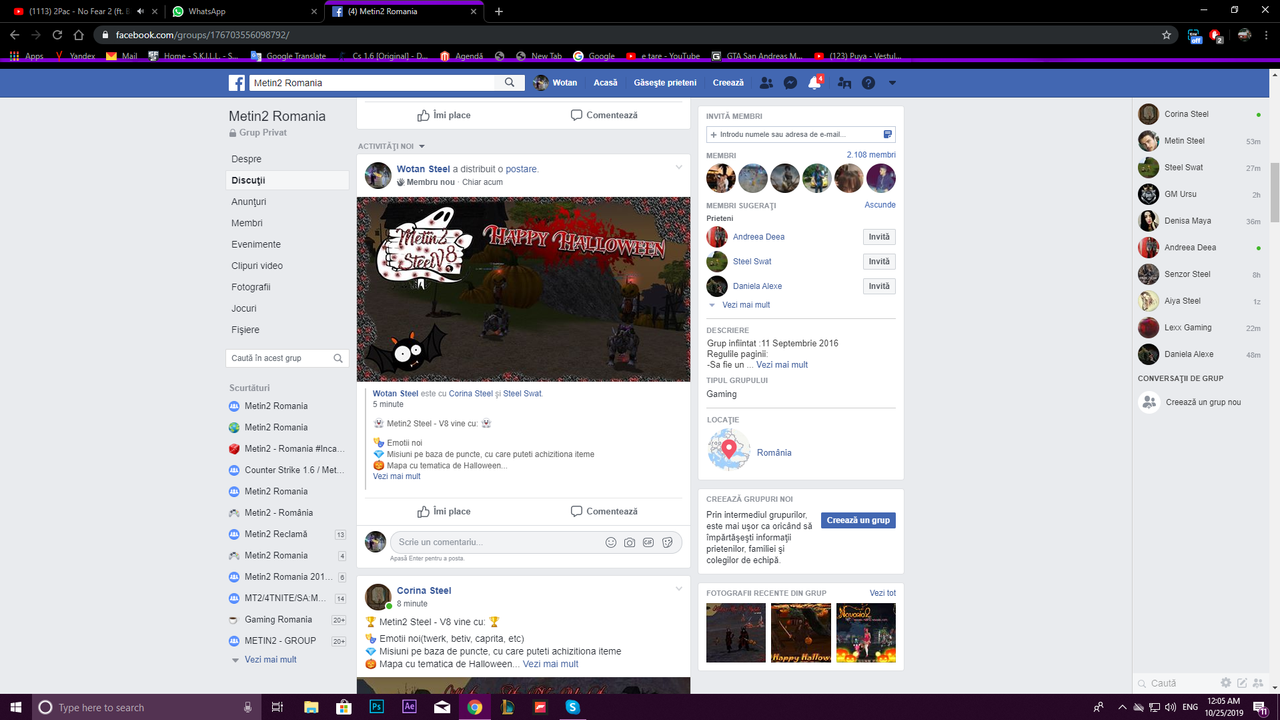The height and width of the screenshot is (720, 1280).
Task: Click Invită next to Andreea Deea
Action: click(878, 237)
